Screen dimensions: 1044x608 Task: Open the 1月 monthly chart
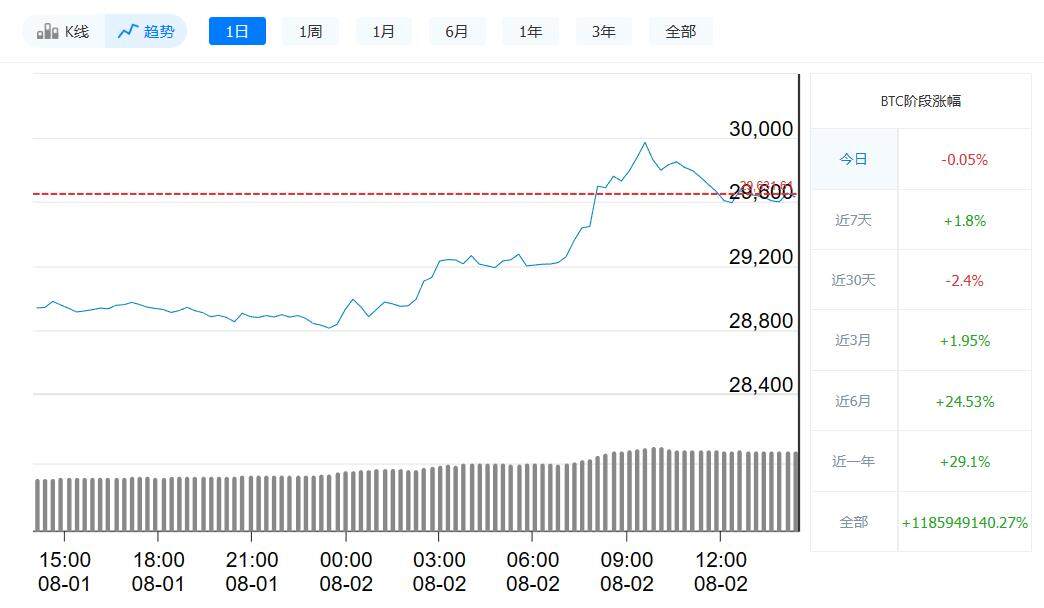[383, 31]
